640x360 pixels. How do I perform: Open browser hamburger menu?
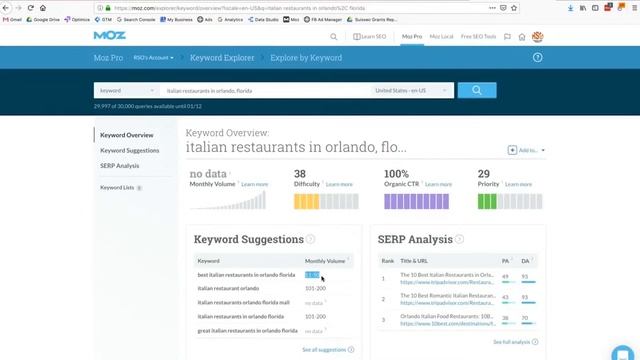coord(635,8)
